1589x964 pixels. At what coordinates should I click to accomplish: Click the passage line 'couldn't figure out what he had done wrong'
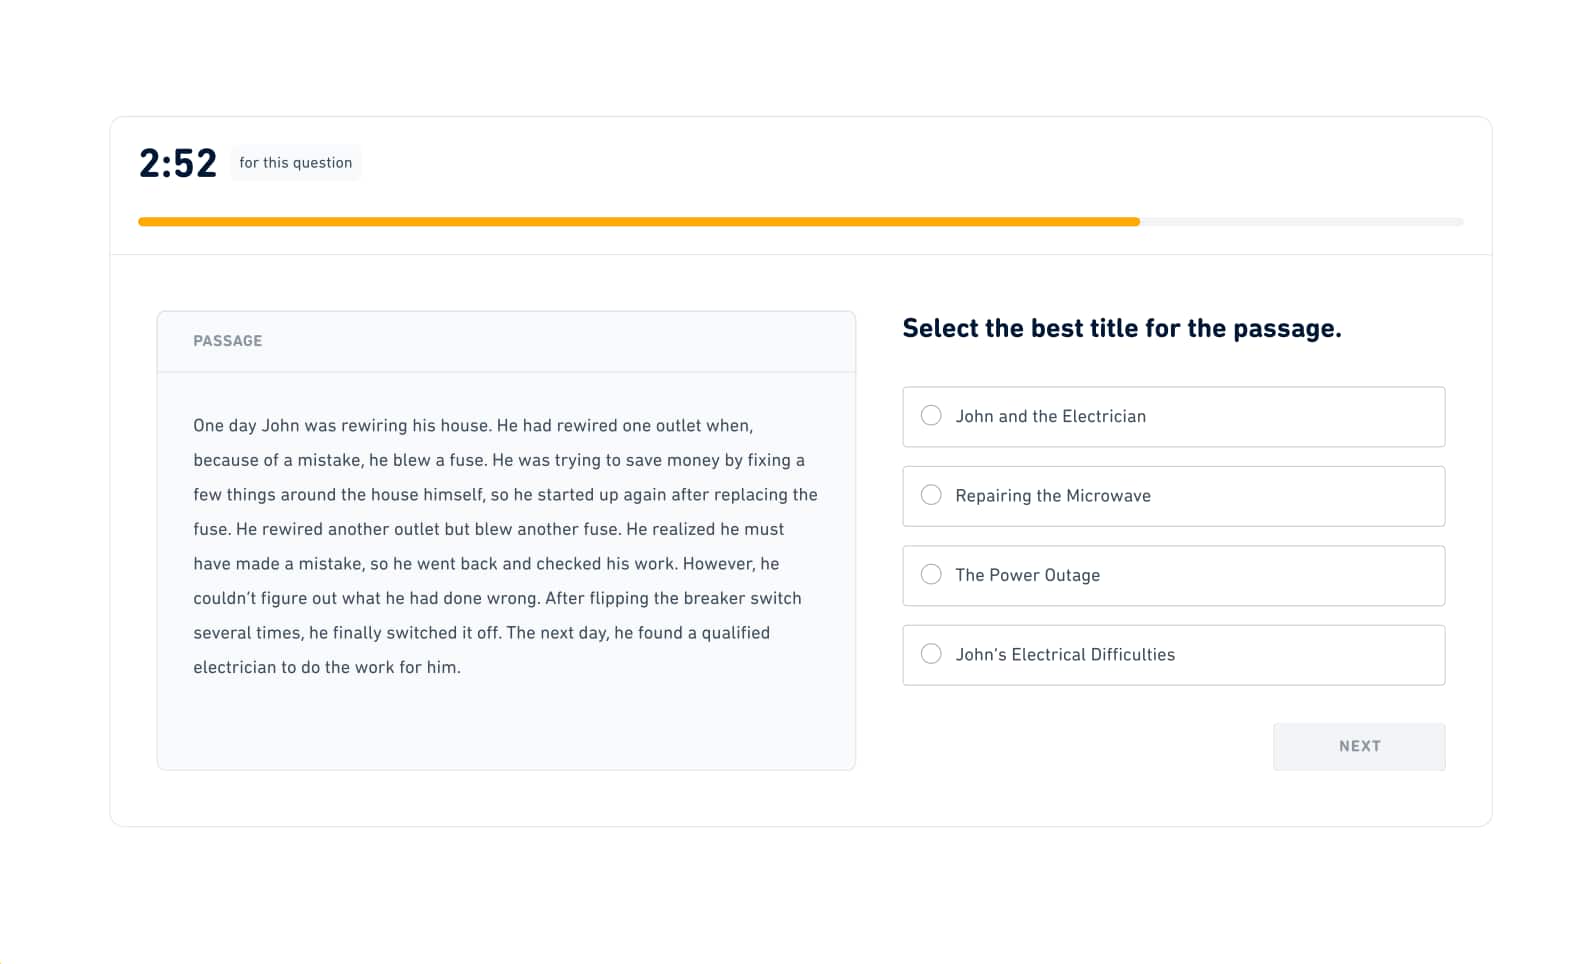pyautogui.click(x=497, y=598)
